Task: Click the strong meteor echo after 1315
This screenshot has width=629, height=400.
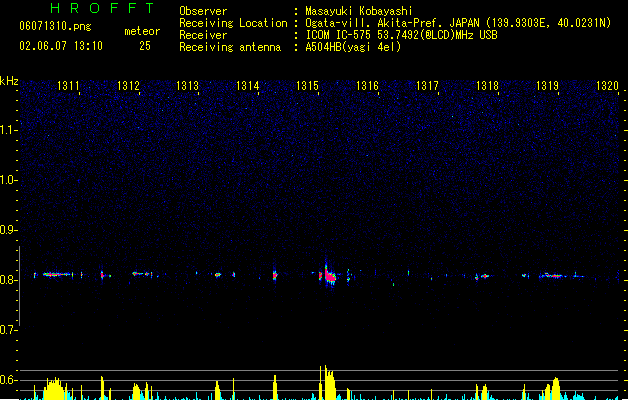Action: (x=329, y=275)
